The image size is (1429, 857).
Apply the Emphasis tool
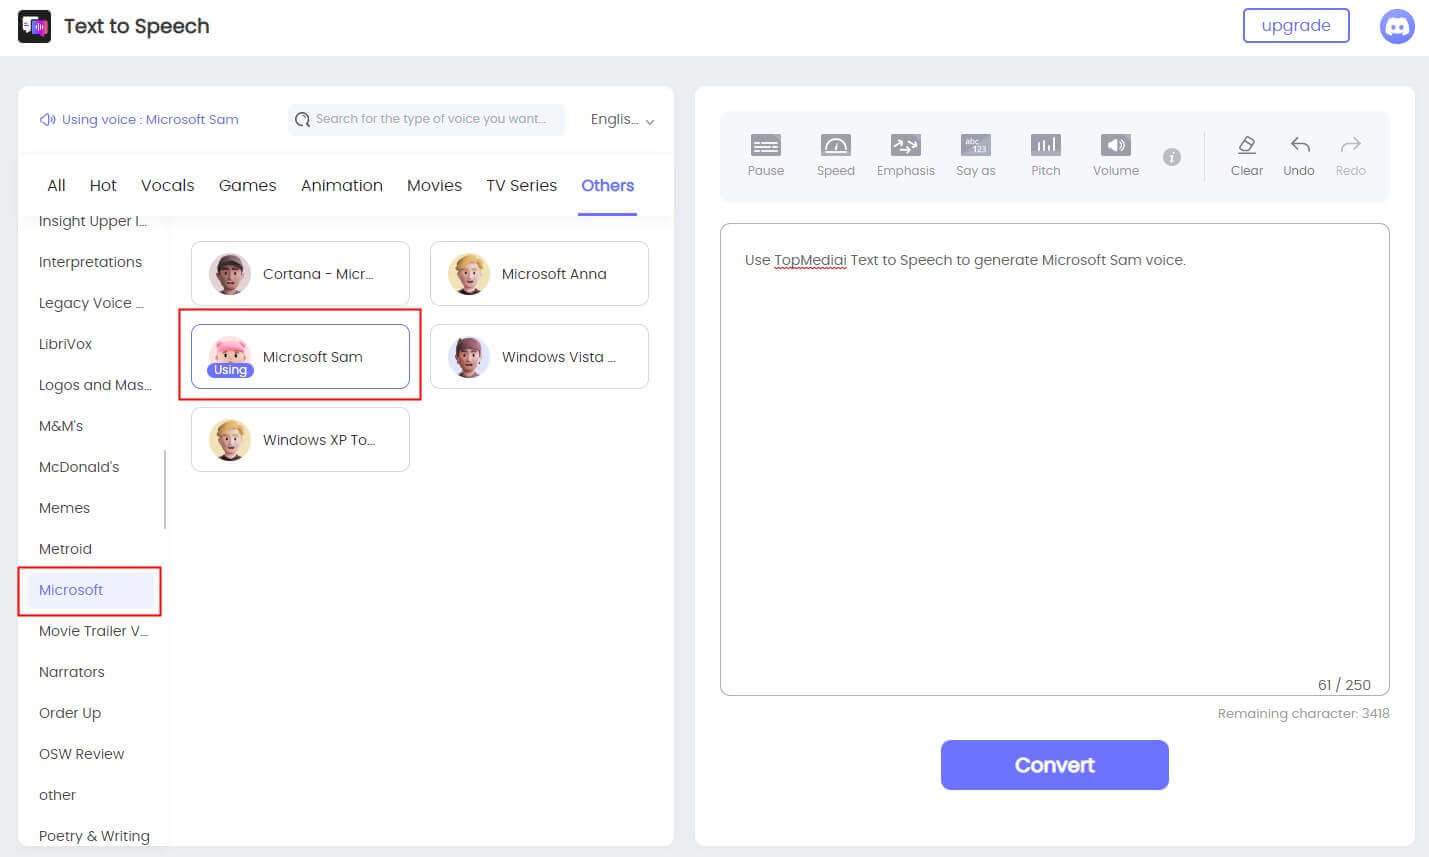coord(906,155)
